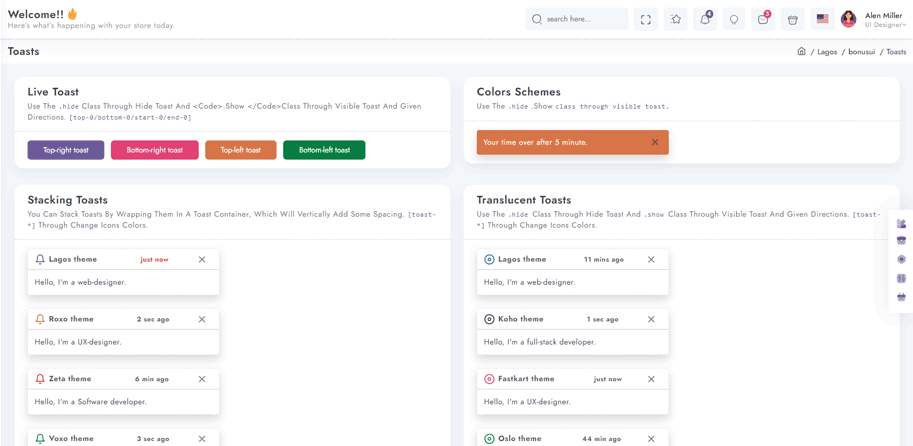Click the light bulb theme icon

(734, 19)
